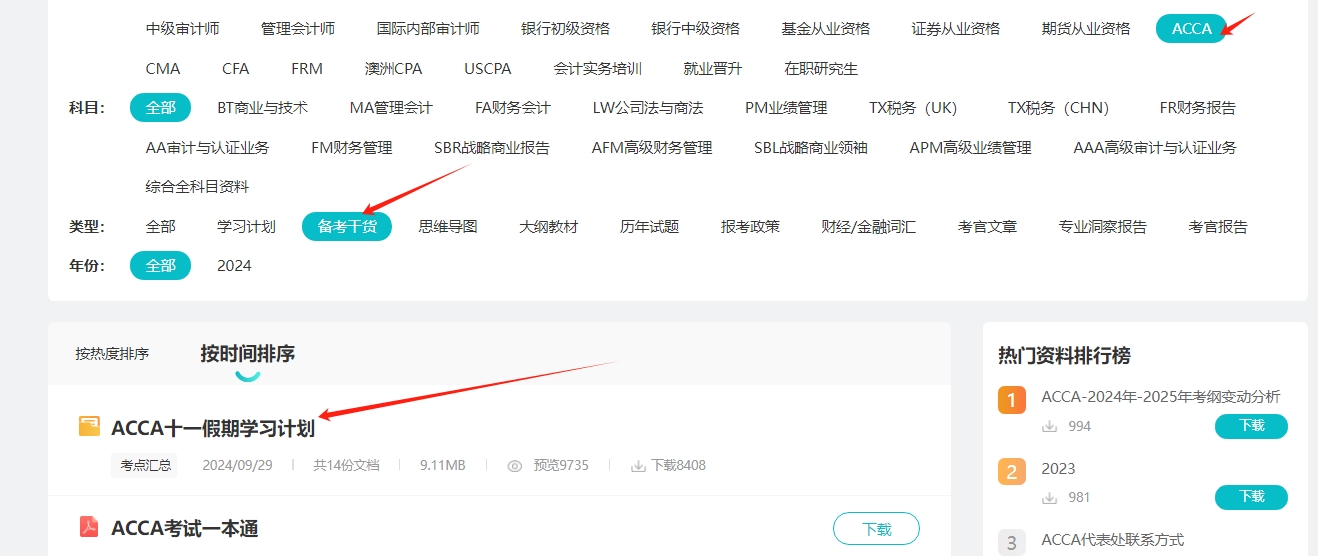Sort results by 按时间排序
Image resolution: width=1318 pixels, height=556 pixels.
[247, 354]
